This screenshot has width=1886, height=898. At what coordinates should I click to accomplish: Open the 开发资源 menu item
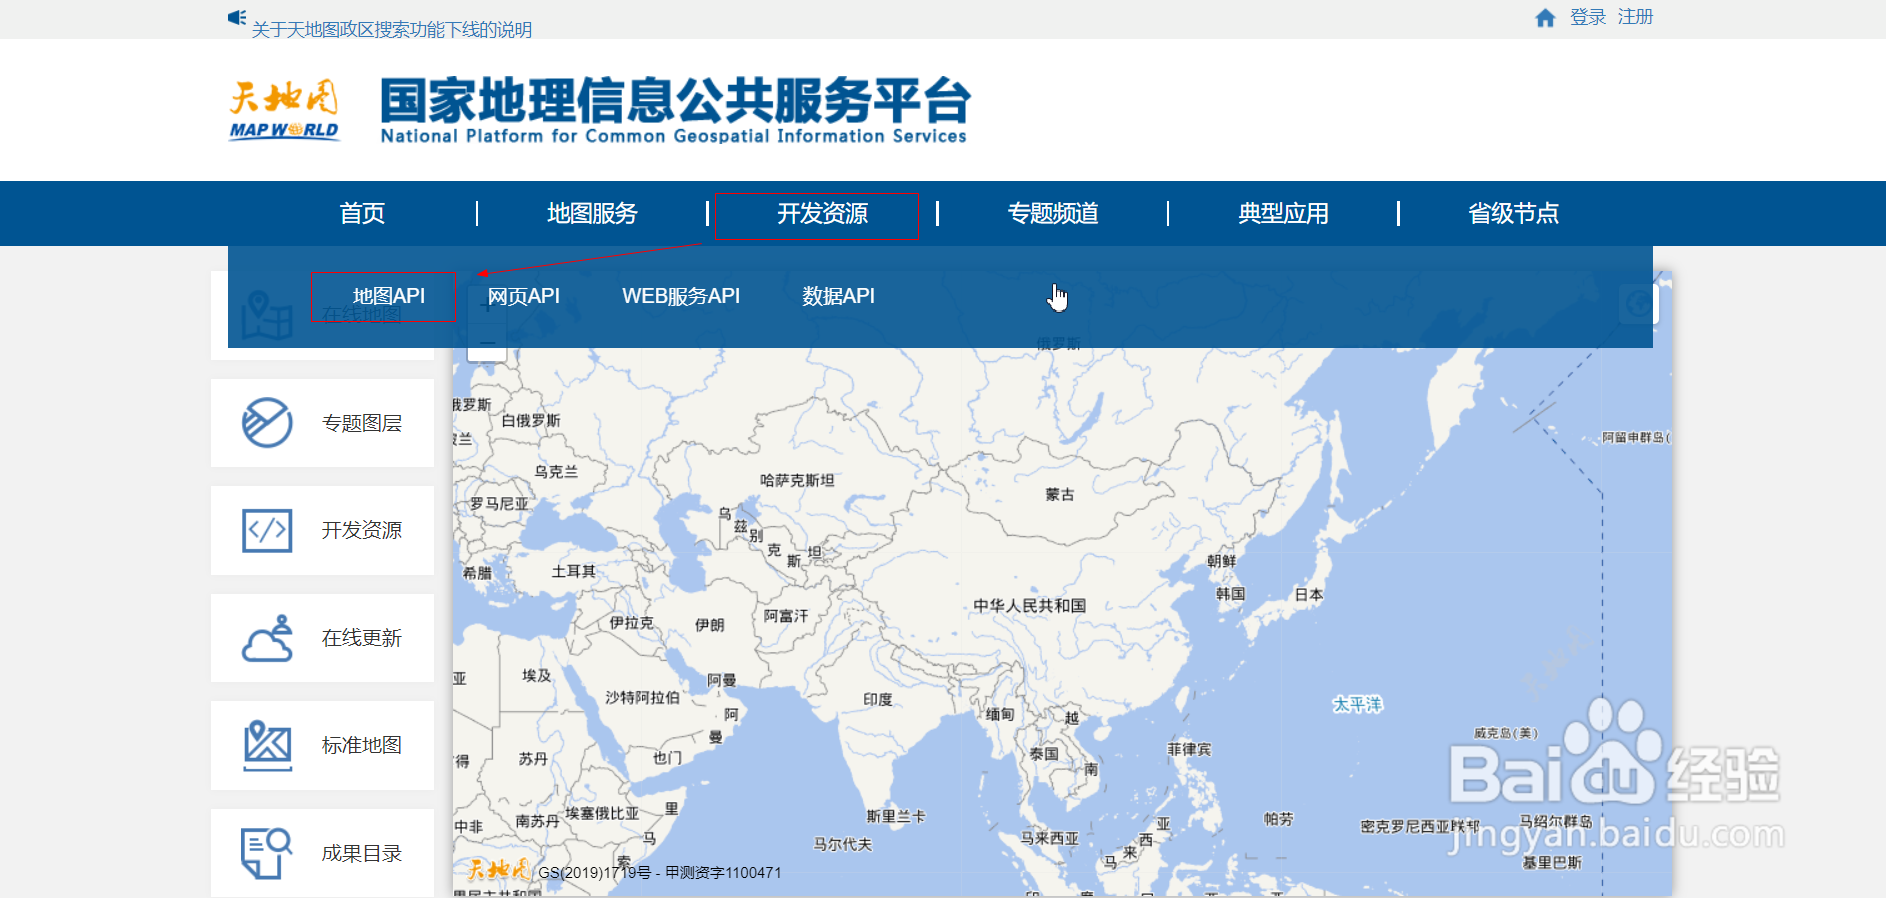pyautogui.click(x=822, y=213)
